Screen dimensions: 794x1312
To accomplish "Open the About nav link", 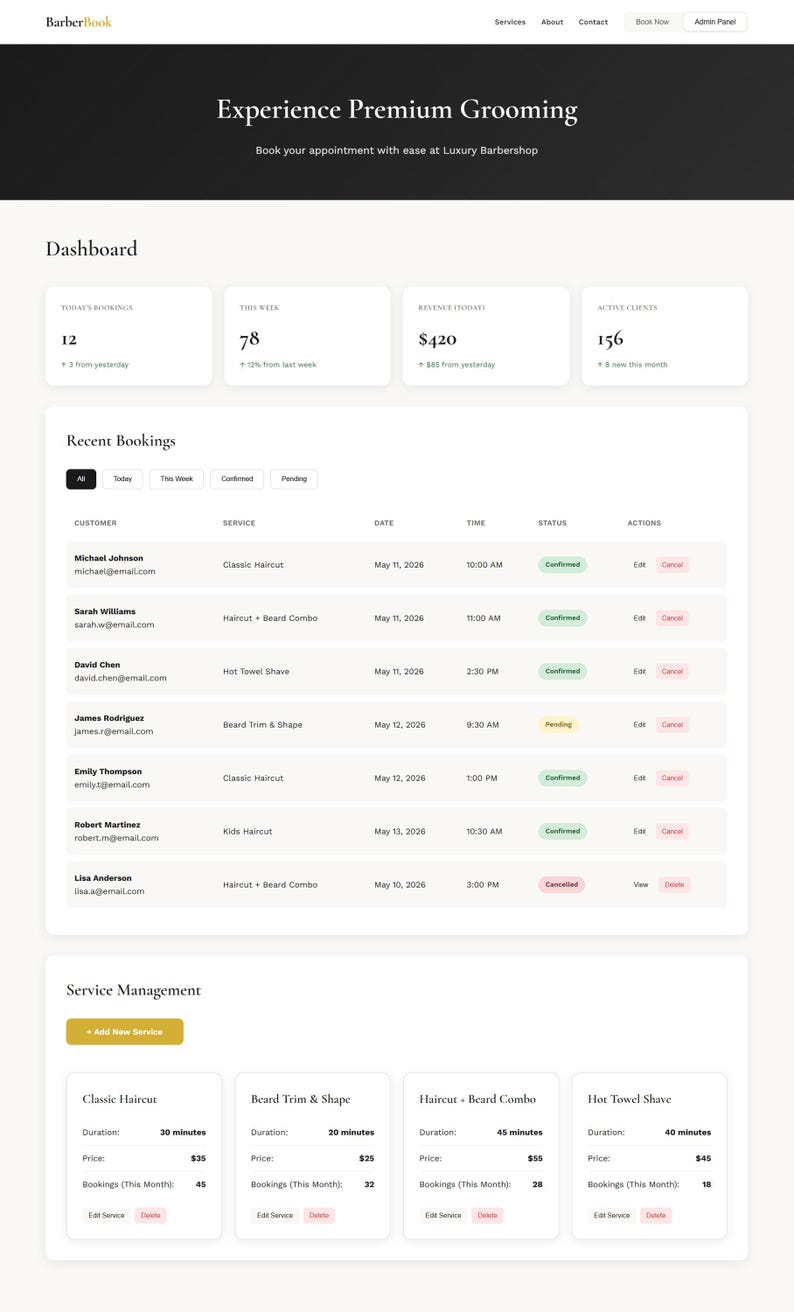I will click(x=552, y=22).
